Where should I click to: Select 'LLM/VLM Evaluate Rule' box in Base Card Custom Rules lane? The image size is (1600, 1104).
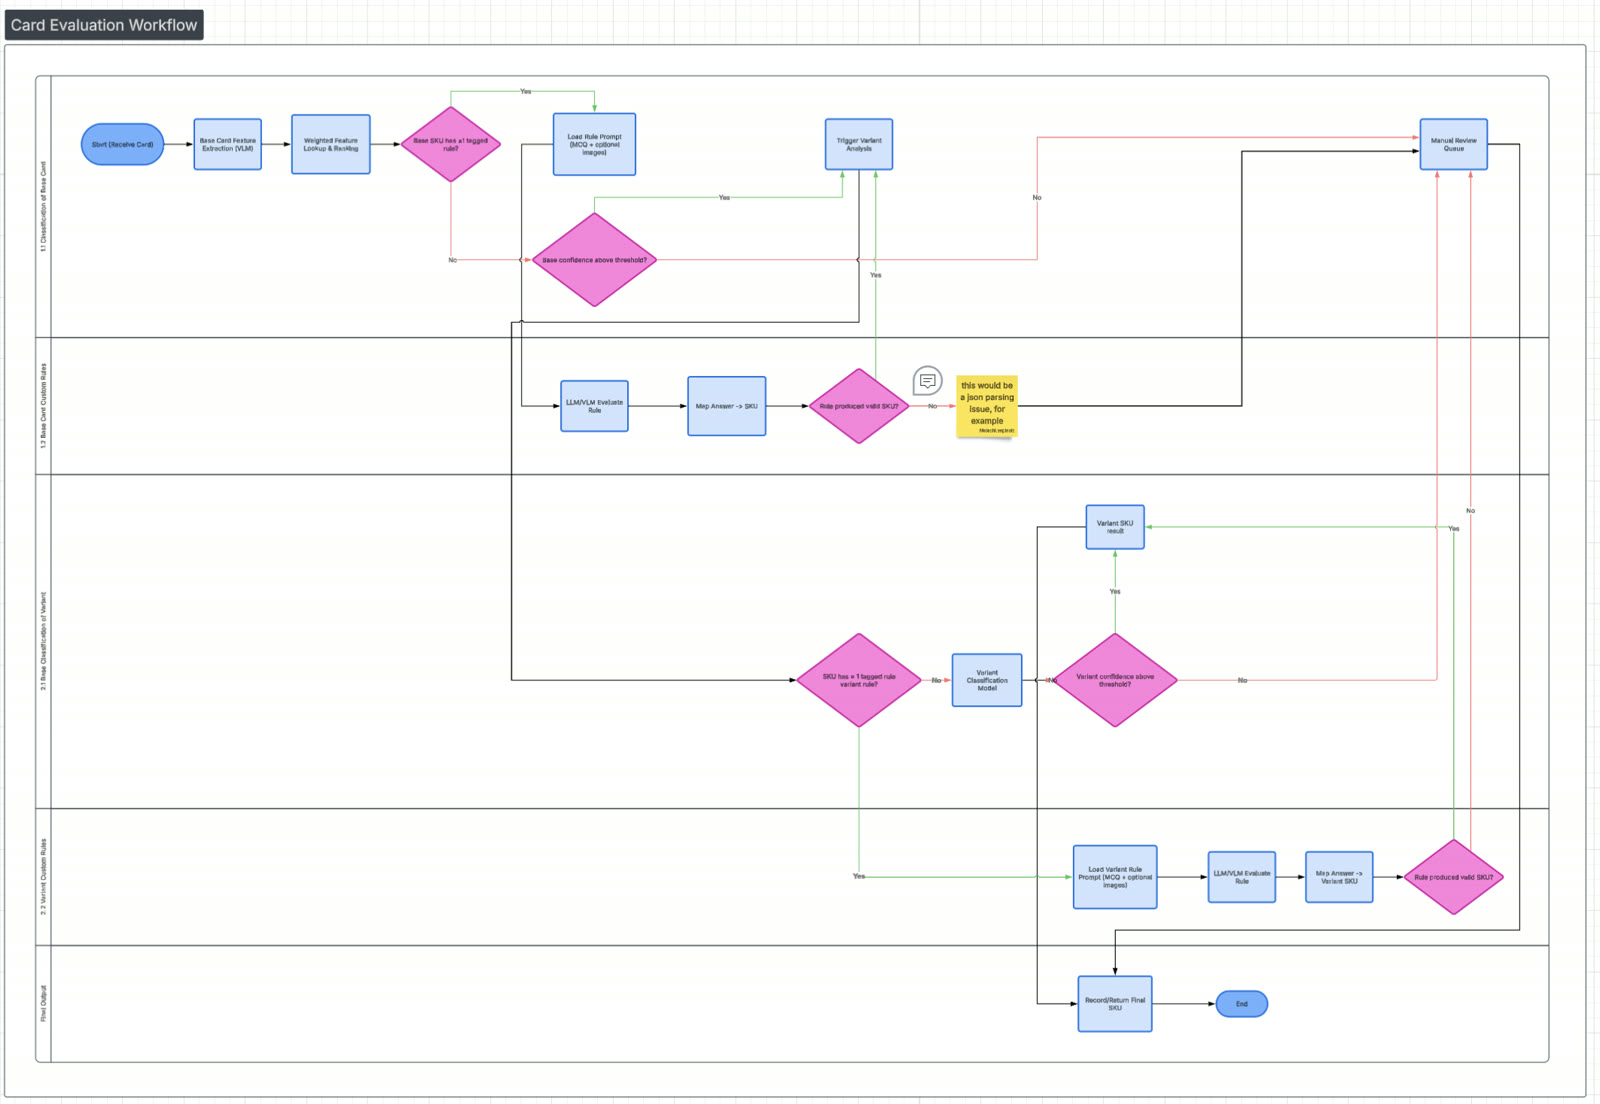tap(594, 406)
